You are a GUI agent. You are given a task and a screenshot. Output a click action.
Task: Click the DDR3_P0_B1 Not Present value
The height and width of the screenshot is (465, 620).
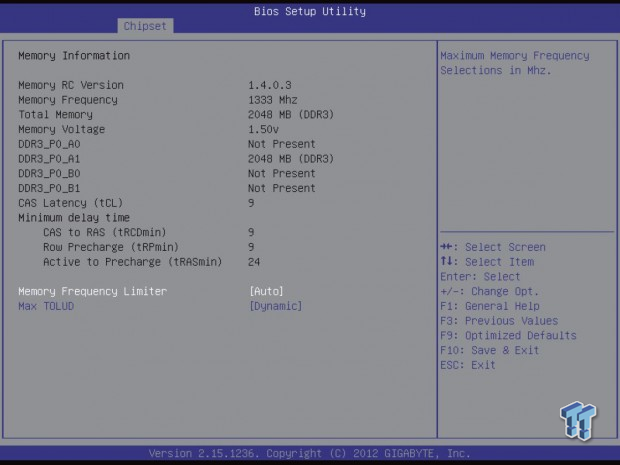tap(282, 188)
